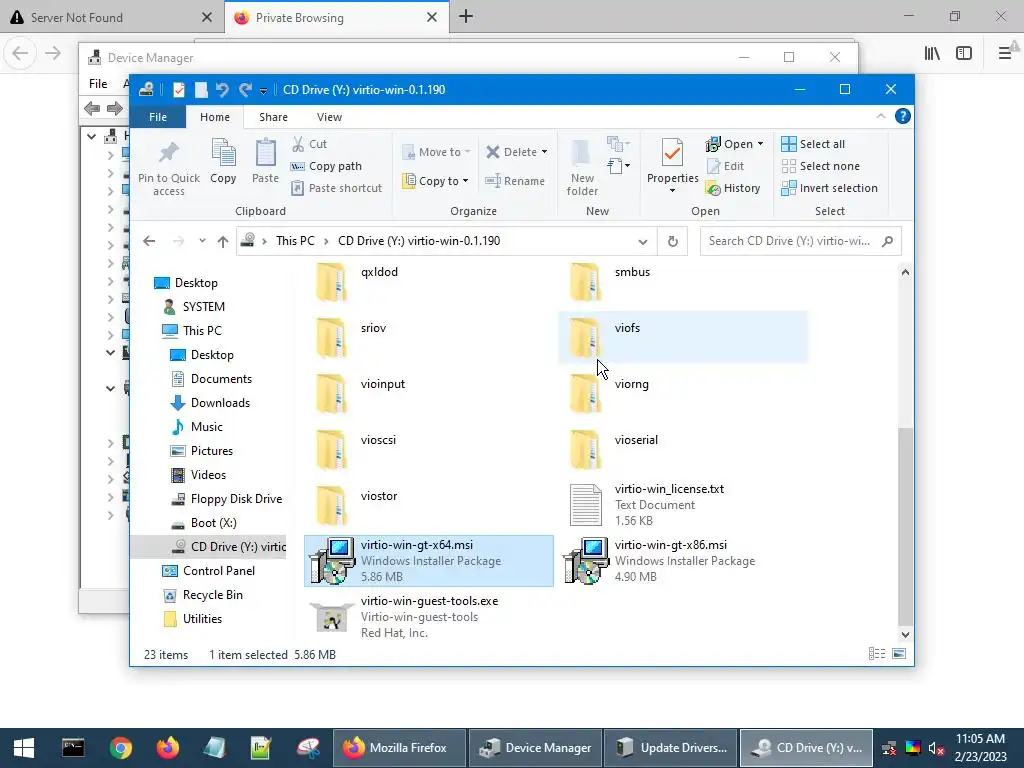The image size is (1024, 768).
Task: Go up one folder level
Action: pos(223,242)
